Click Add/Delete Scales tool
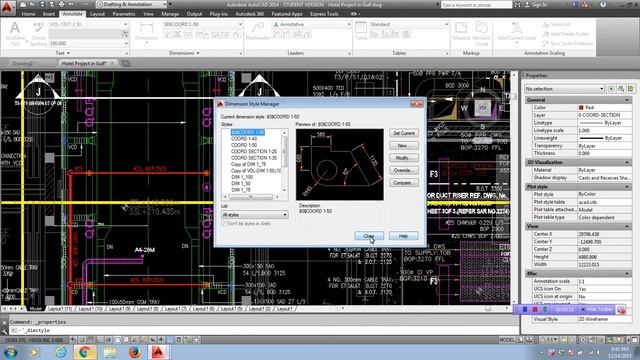This screenshot has width=640, height=360. tap(566, 34)
